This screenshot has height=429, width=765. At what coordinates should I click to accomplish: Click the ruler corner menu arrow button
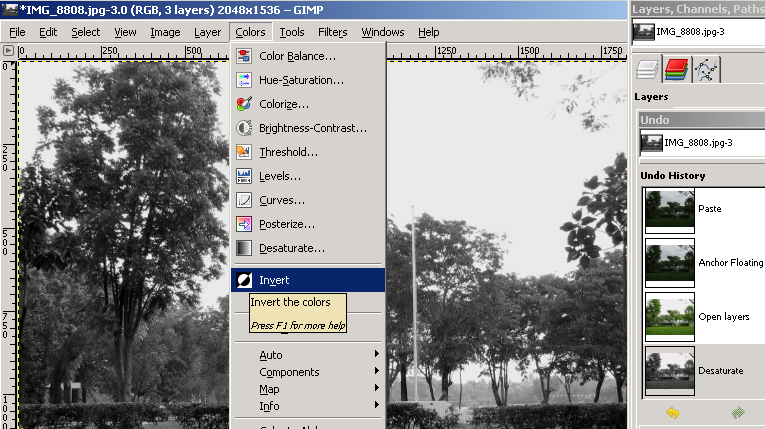tap(8, 50)
